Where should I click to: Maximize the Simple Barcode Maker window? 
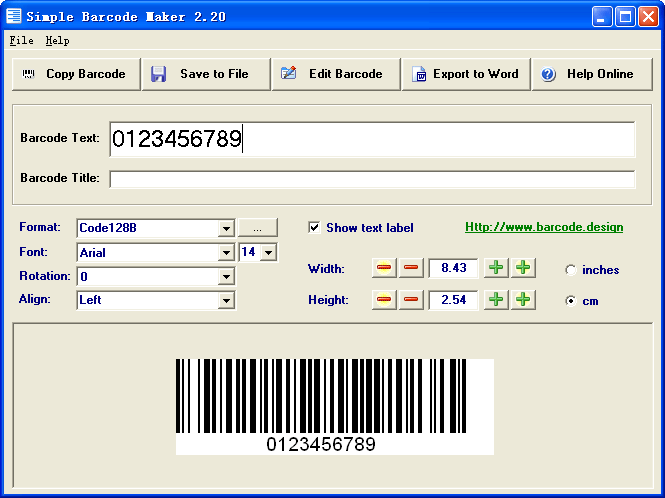pos(625,17)
